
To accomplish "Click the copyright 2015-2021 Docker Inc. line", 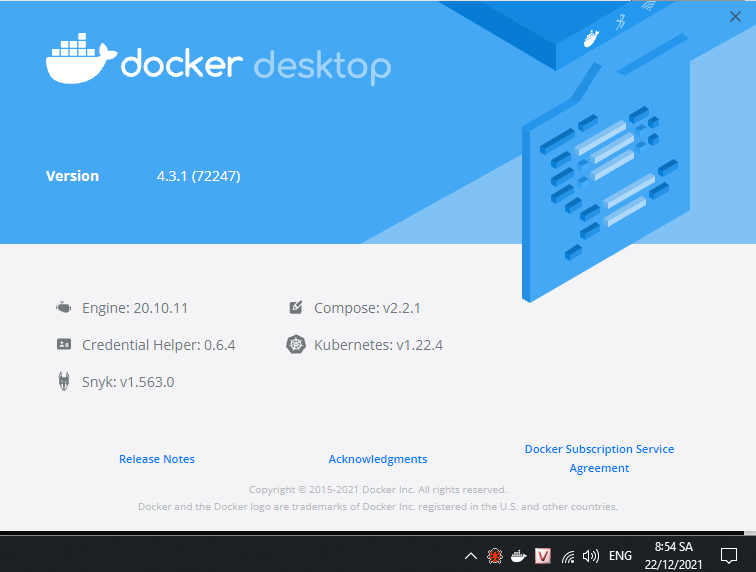I will (x=378, y=490).
